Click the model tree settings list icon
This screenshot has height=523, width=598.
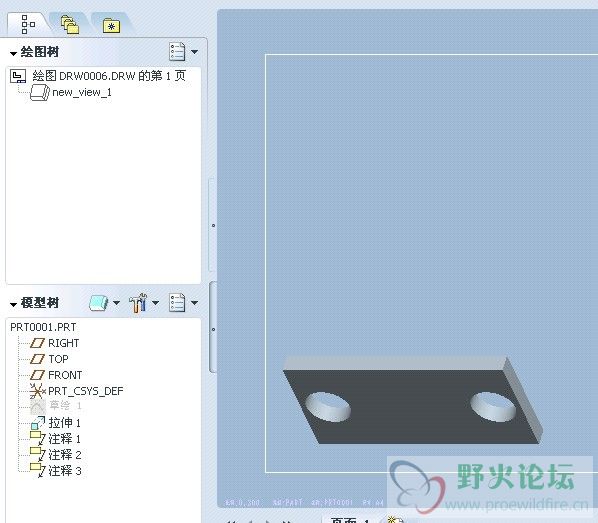[x=177, y=303]
